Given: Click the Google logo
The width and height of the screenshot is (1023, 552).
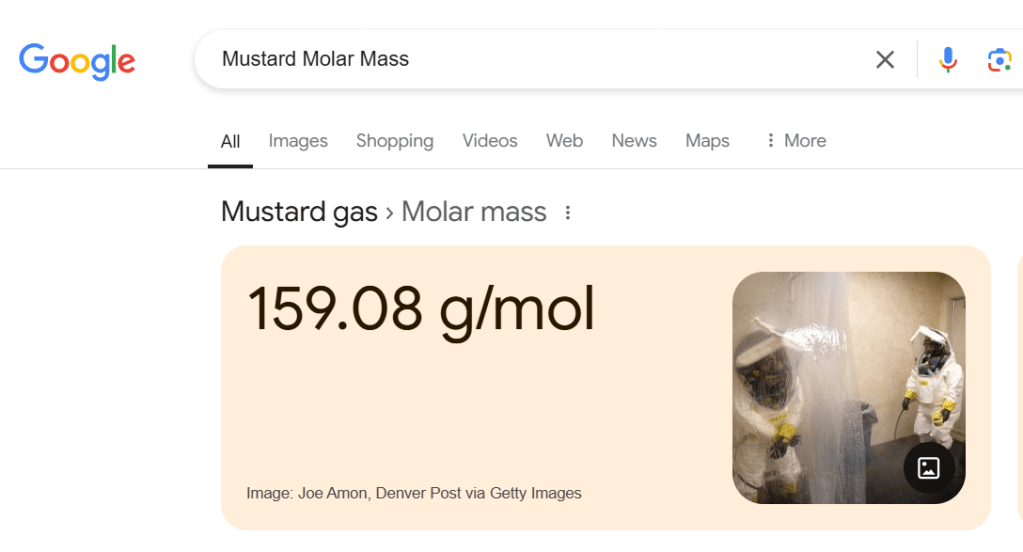Looking at the screenshot, I should click(77, 60).
